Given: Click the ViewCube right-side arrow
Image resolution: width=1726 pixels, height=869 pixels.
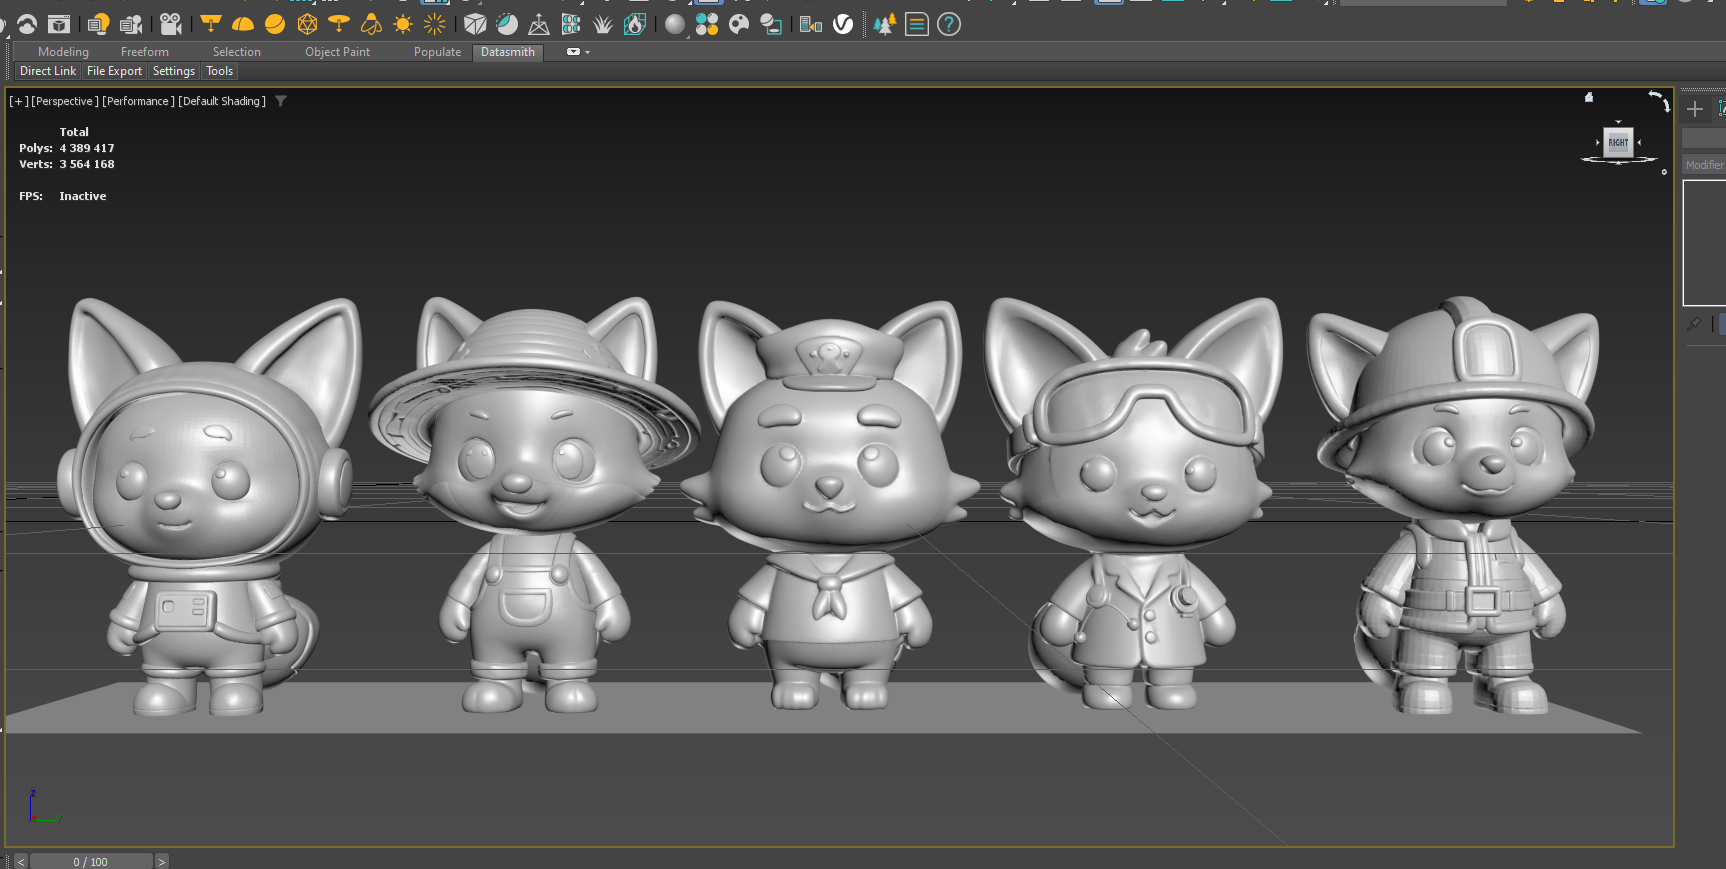Looking at the screenshot, I should (1638, 142).
